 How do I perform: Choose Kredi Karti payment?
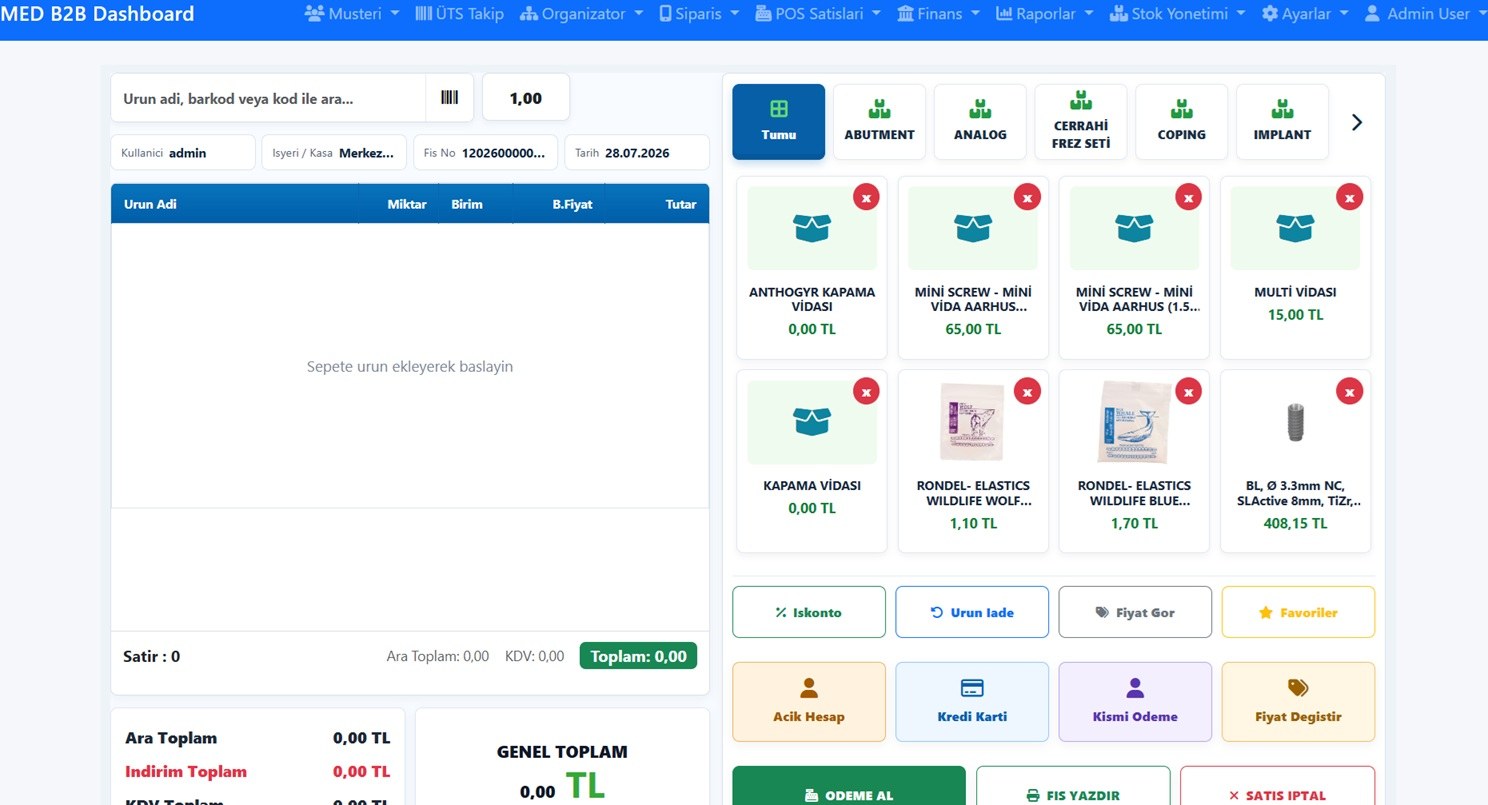pyautogui.click(x=972, y=702)
